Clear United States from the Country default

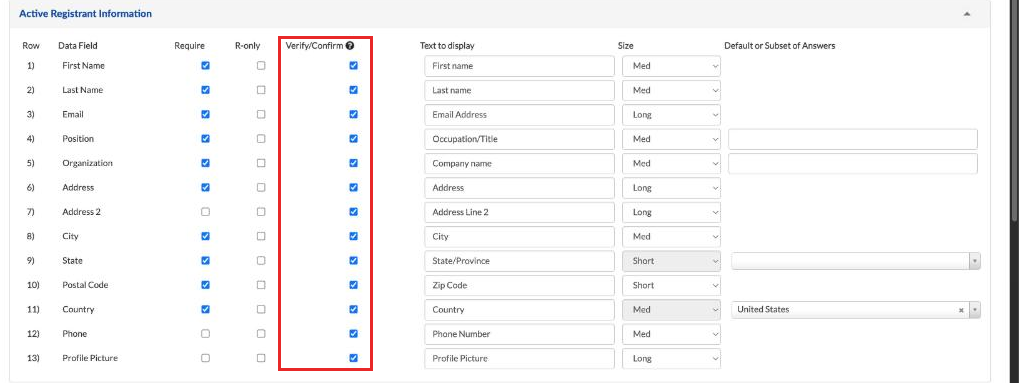pos(961,310)
